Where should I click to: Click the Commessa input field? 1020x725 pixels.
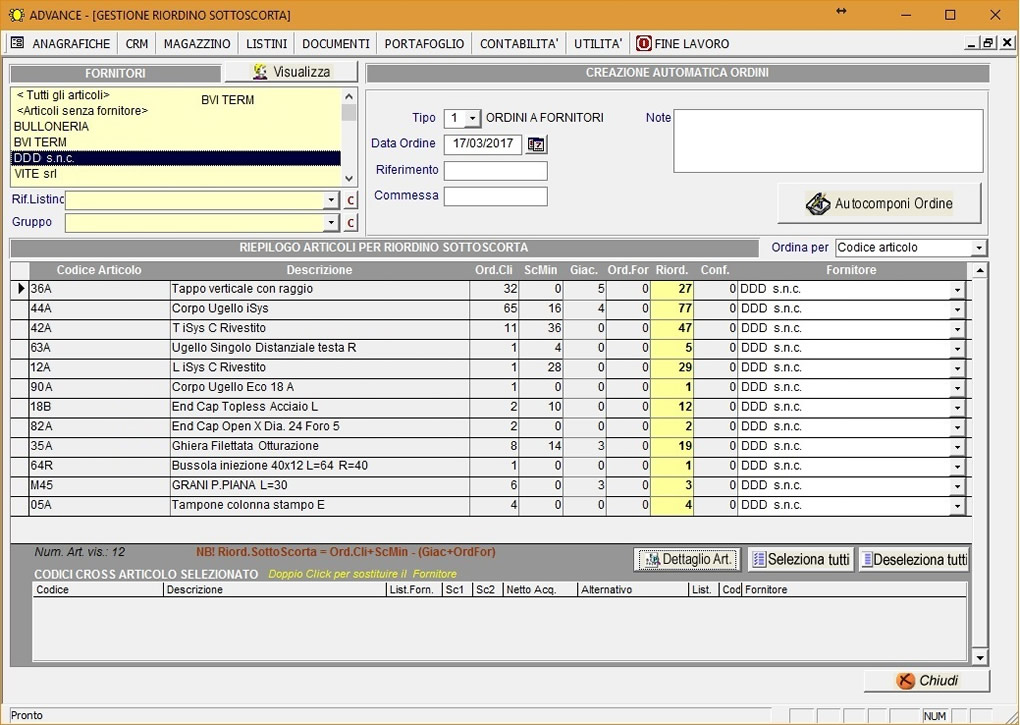[x=496, y=196]
